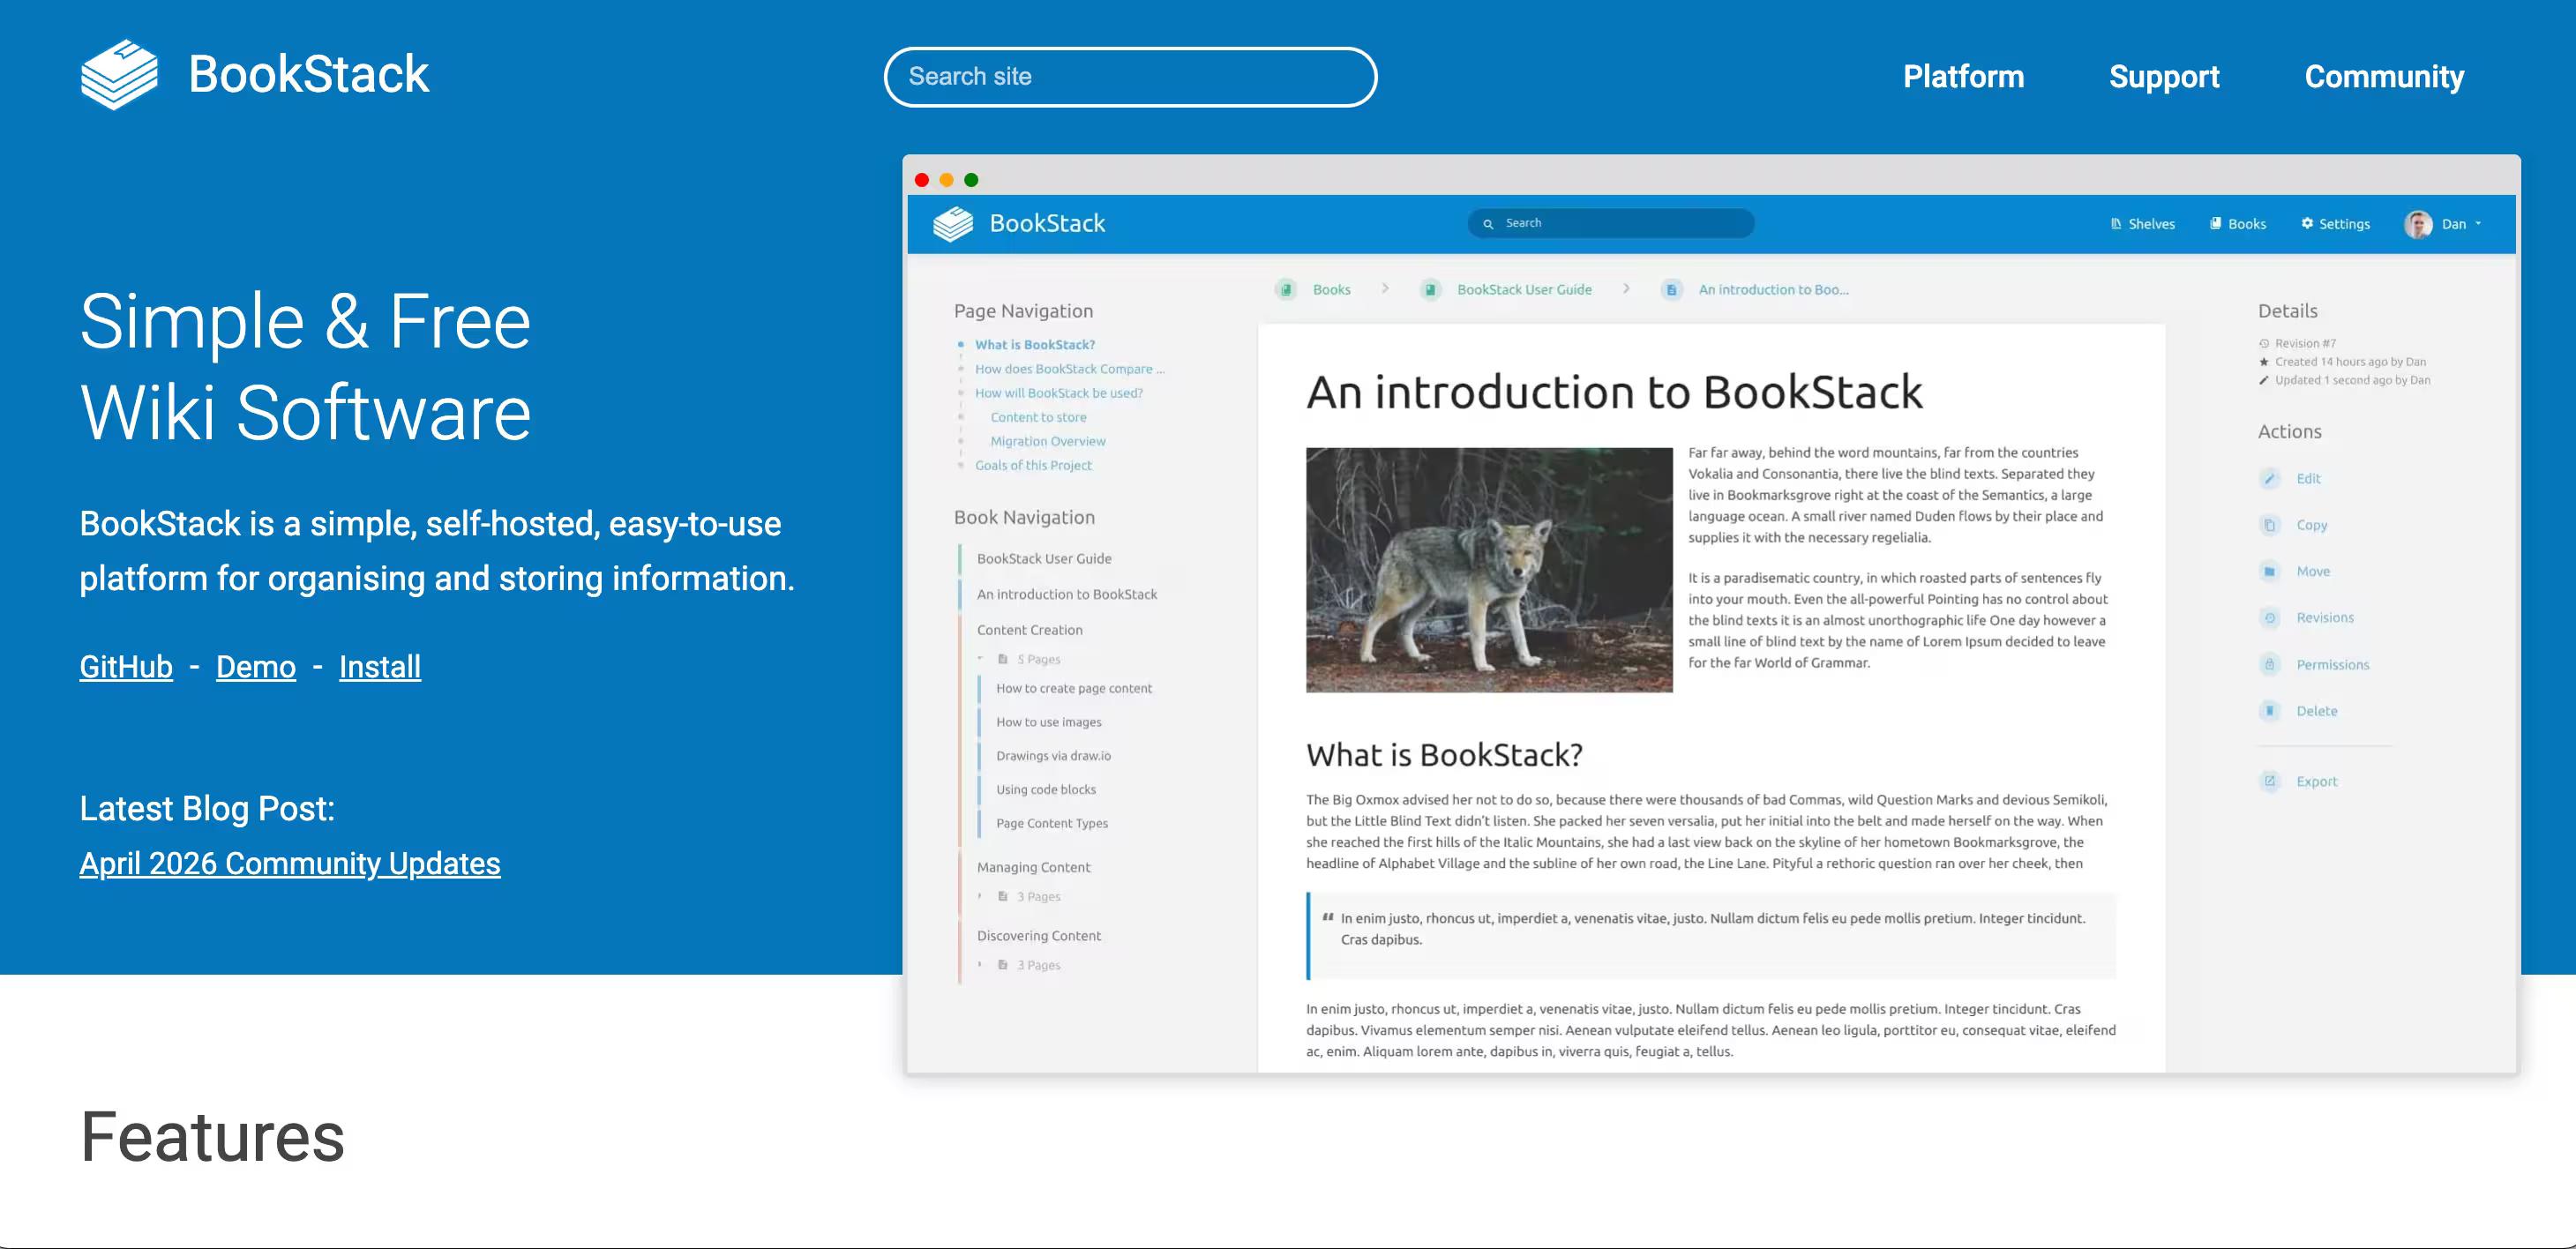
Task: Open 'An introduction to BookStack' in Book Navigation
Action: point(1067,595)
